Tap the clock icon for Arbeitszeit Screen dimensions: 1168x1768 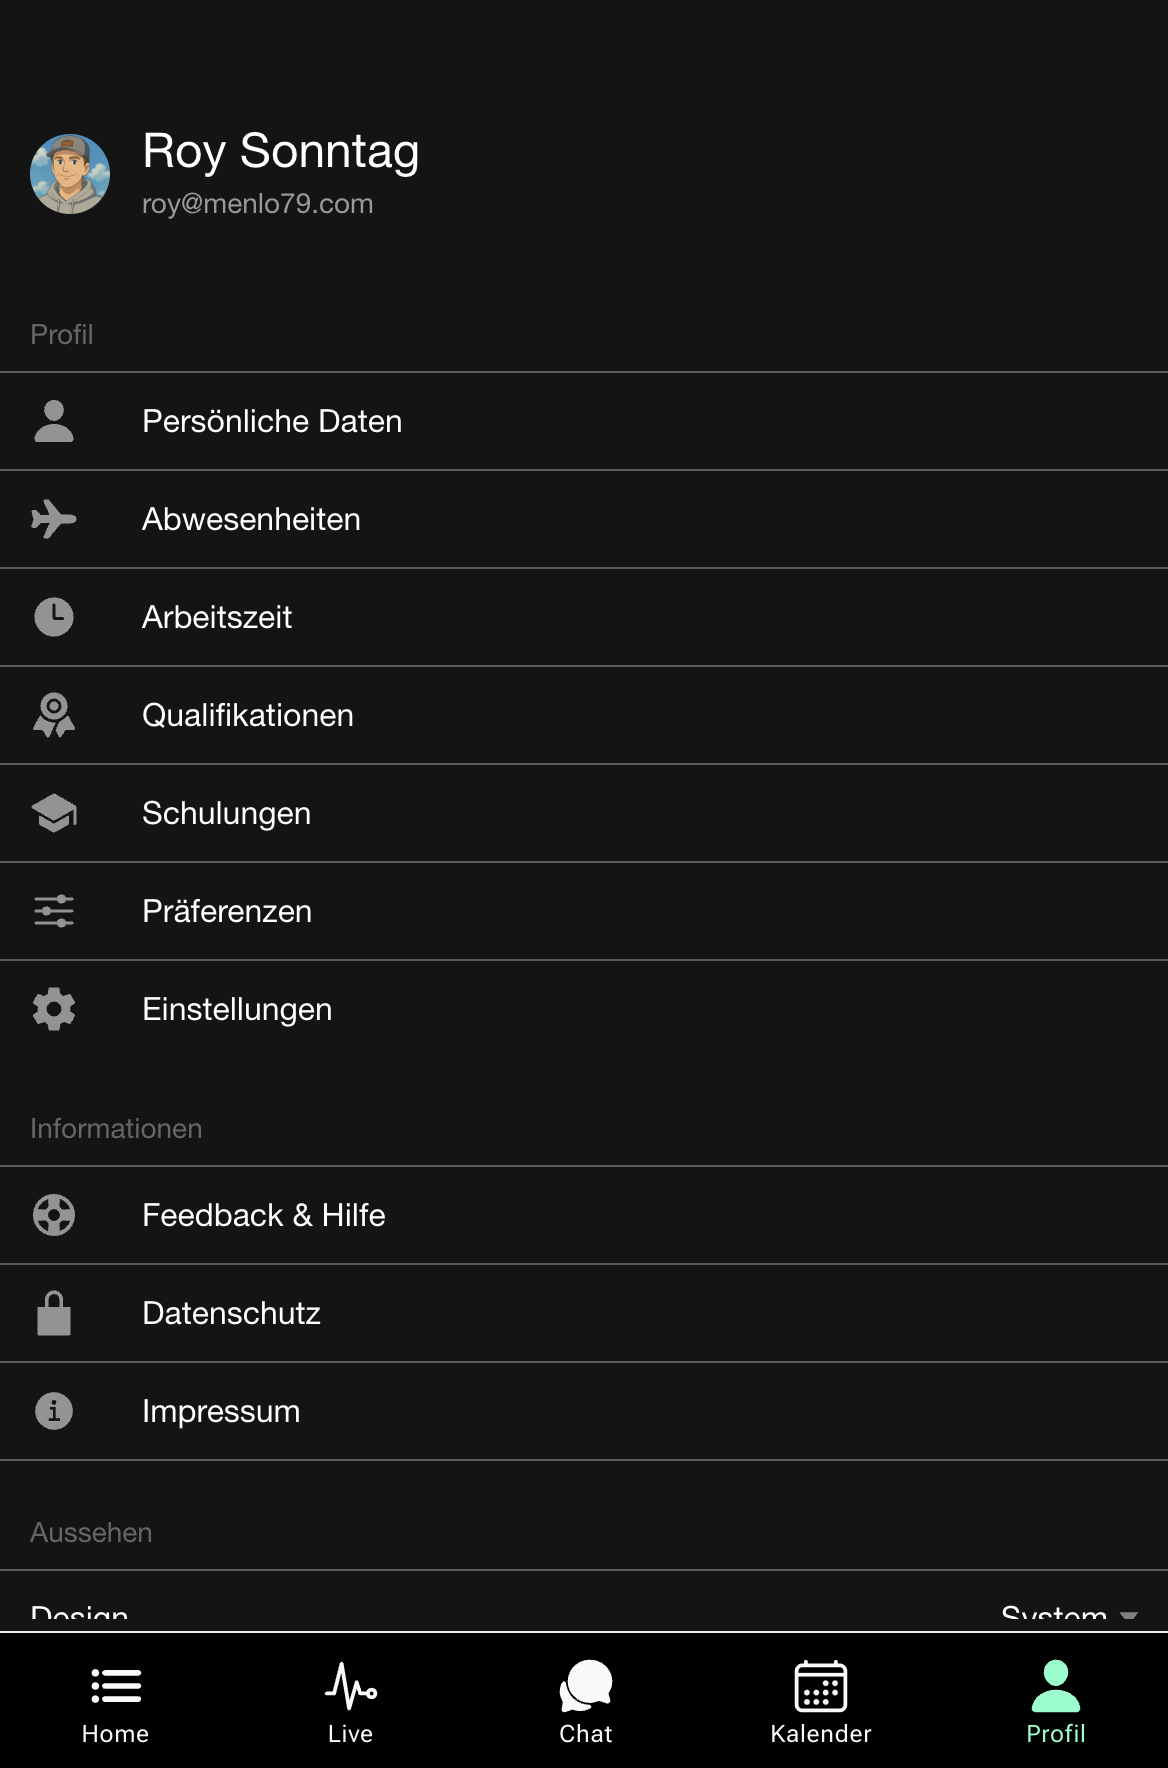54,617
